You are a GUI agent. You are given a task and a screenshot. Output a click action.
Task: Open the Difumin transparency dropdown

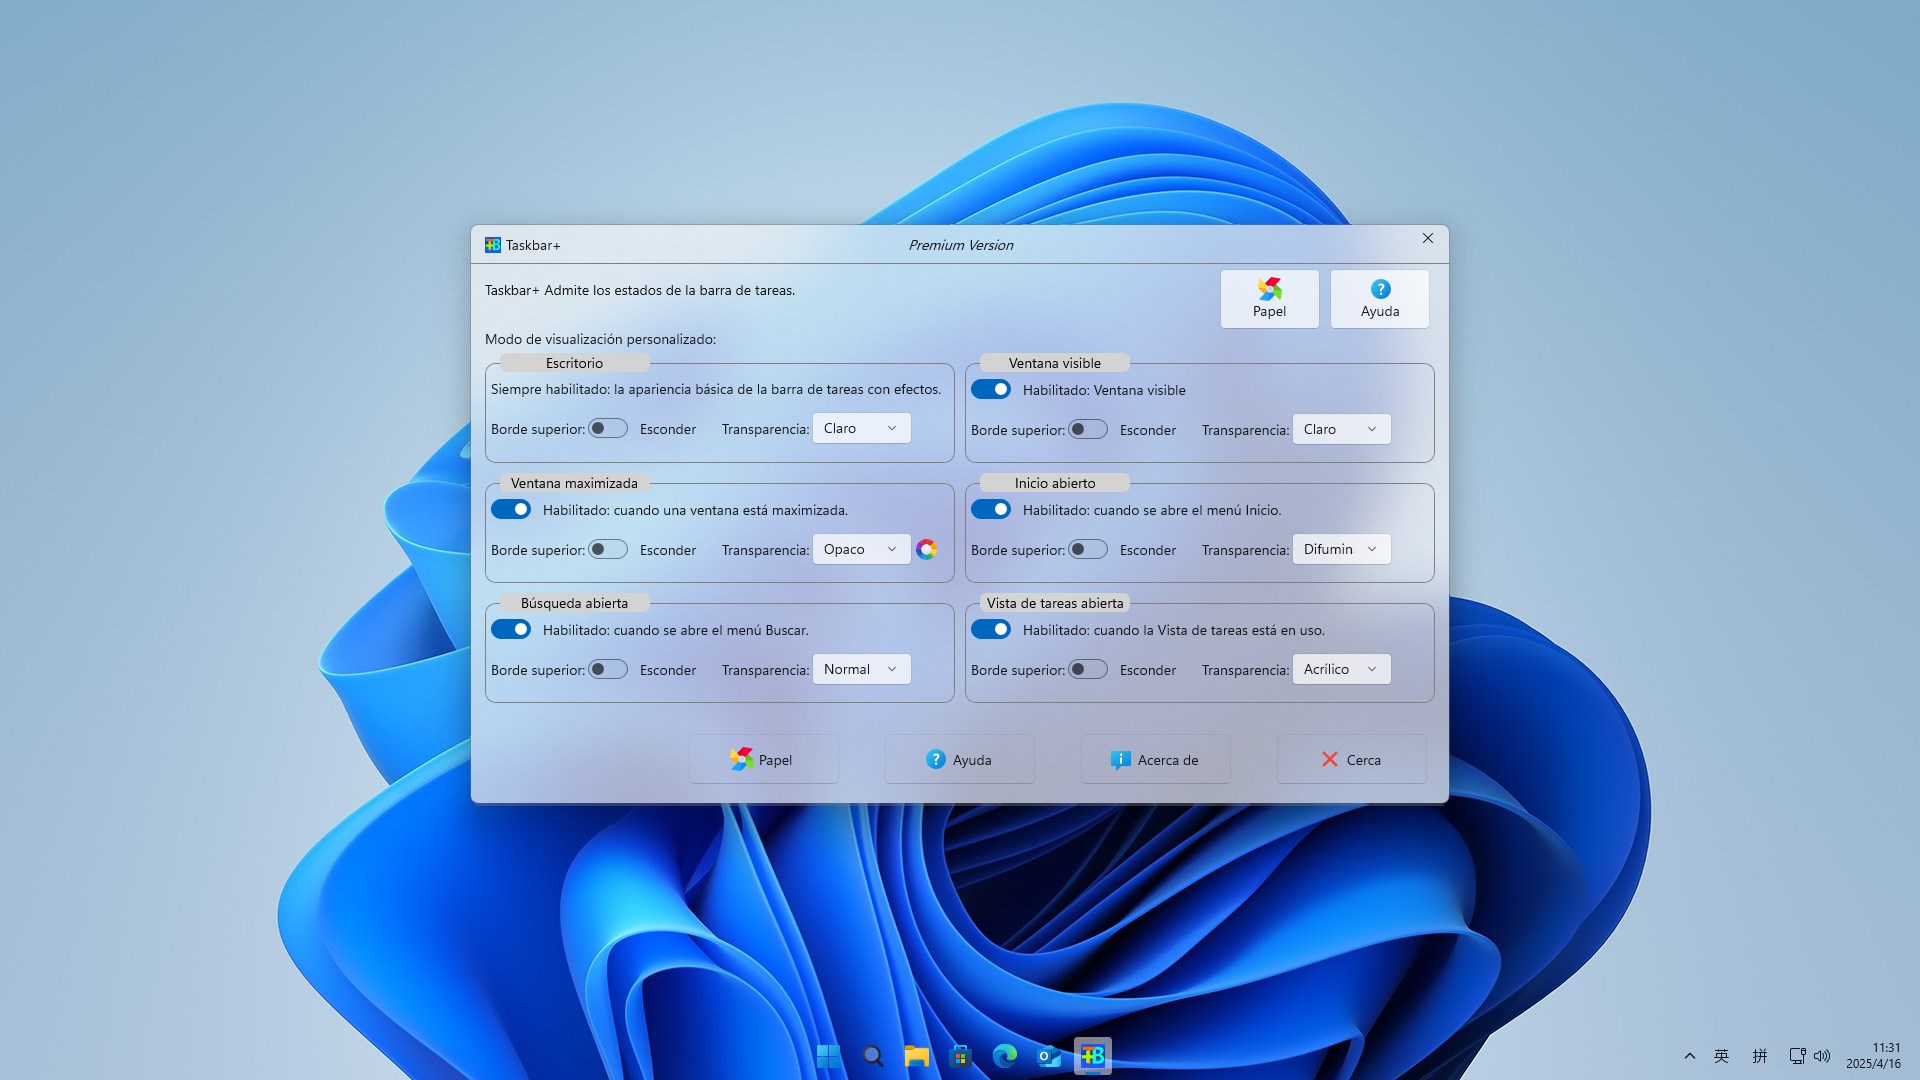1341,549
